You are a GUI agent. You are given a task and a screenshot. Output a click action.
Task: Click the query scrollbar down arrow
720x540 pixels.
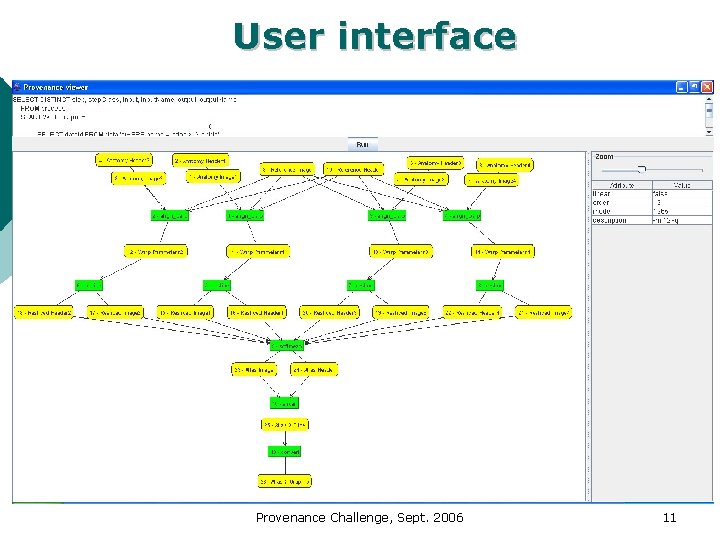709,132
